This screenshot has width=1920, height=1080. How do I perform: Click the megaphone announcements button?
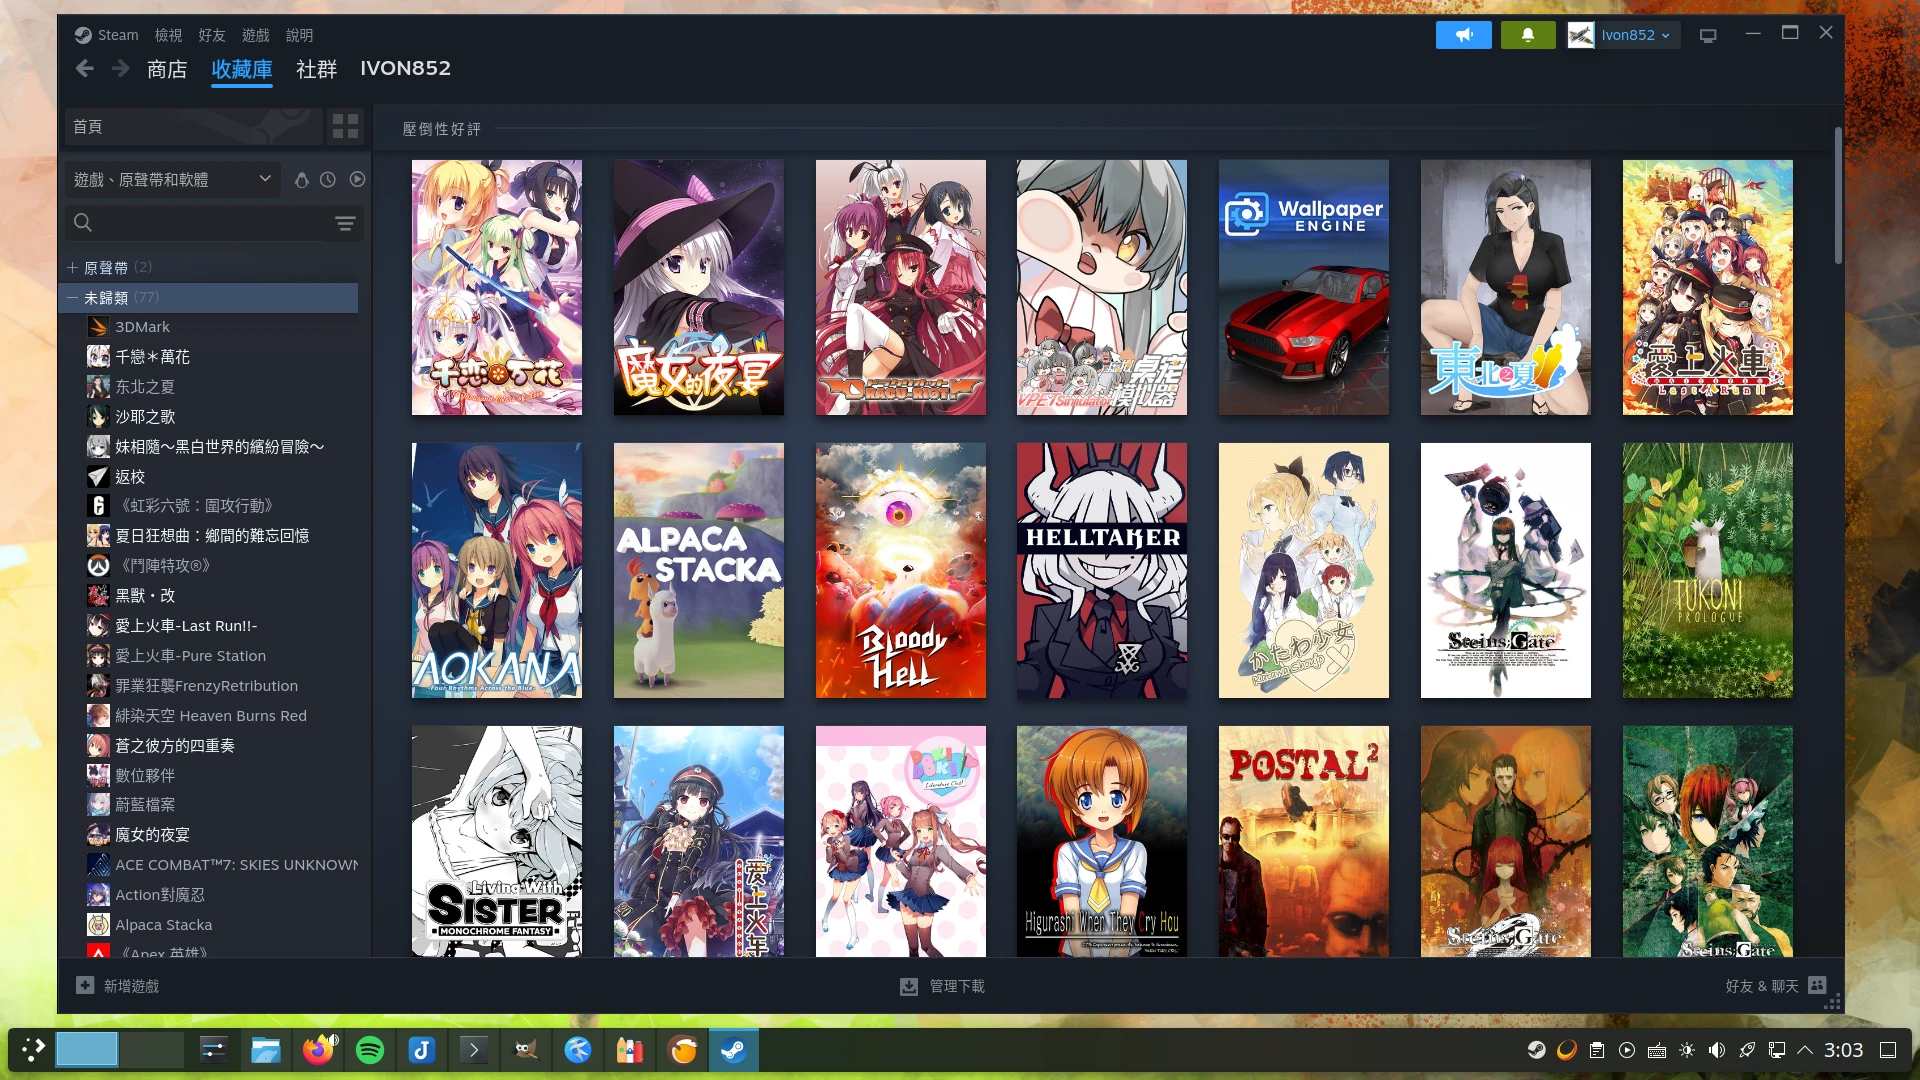click(x=1463, y=35)
